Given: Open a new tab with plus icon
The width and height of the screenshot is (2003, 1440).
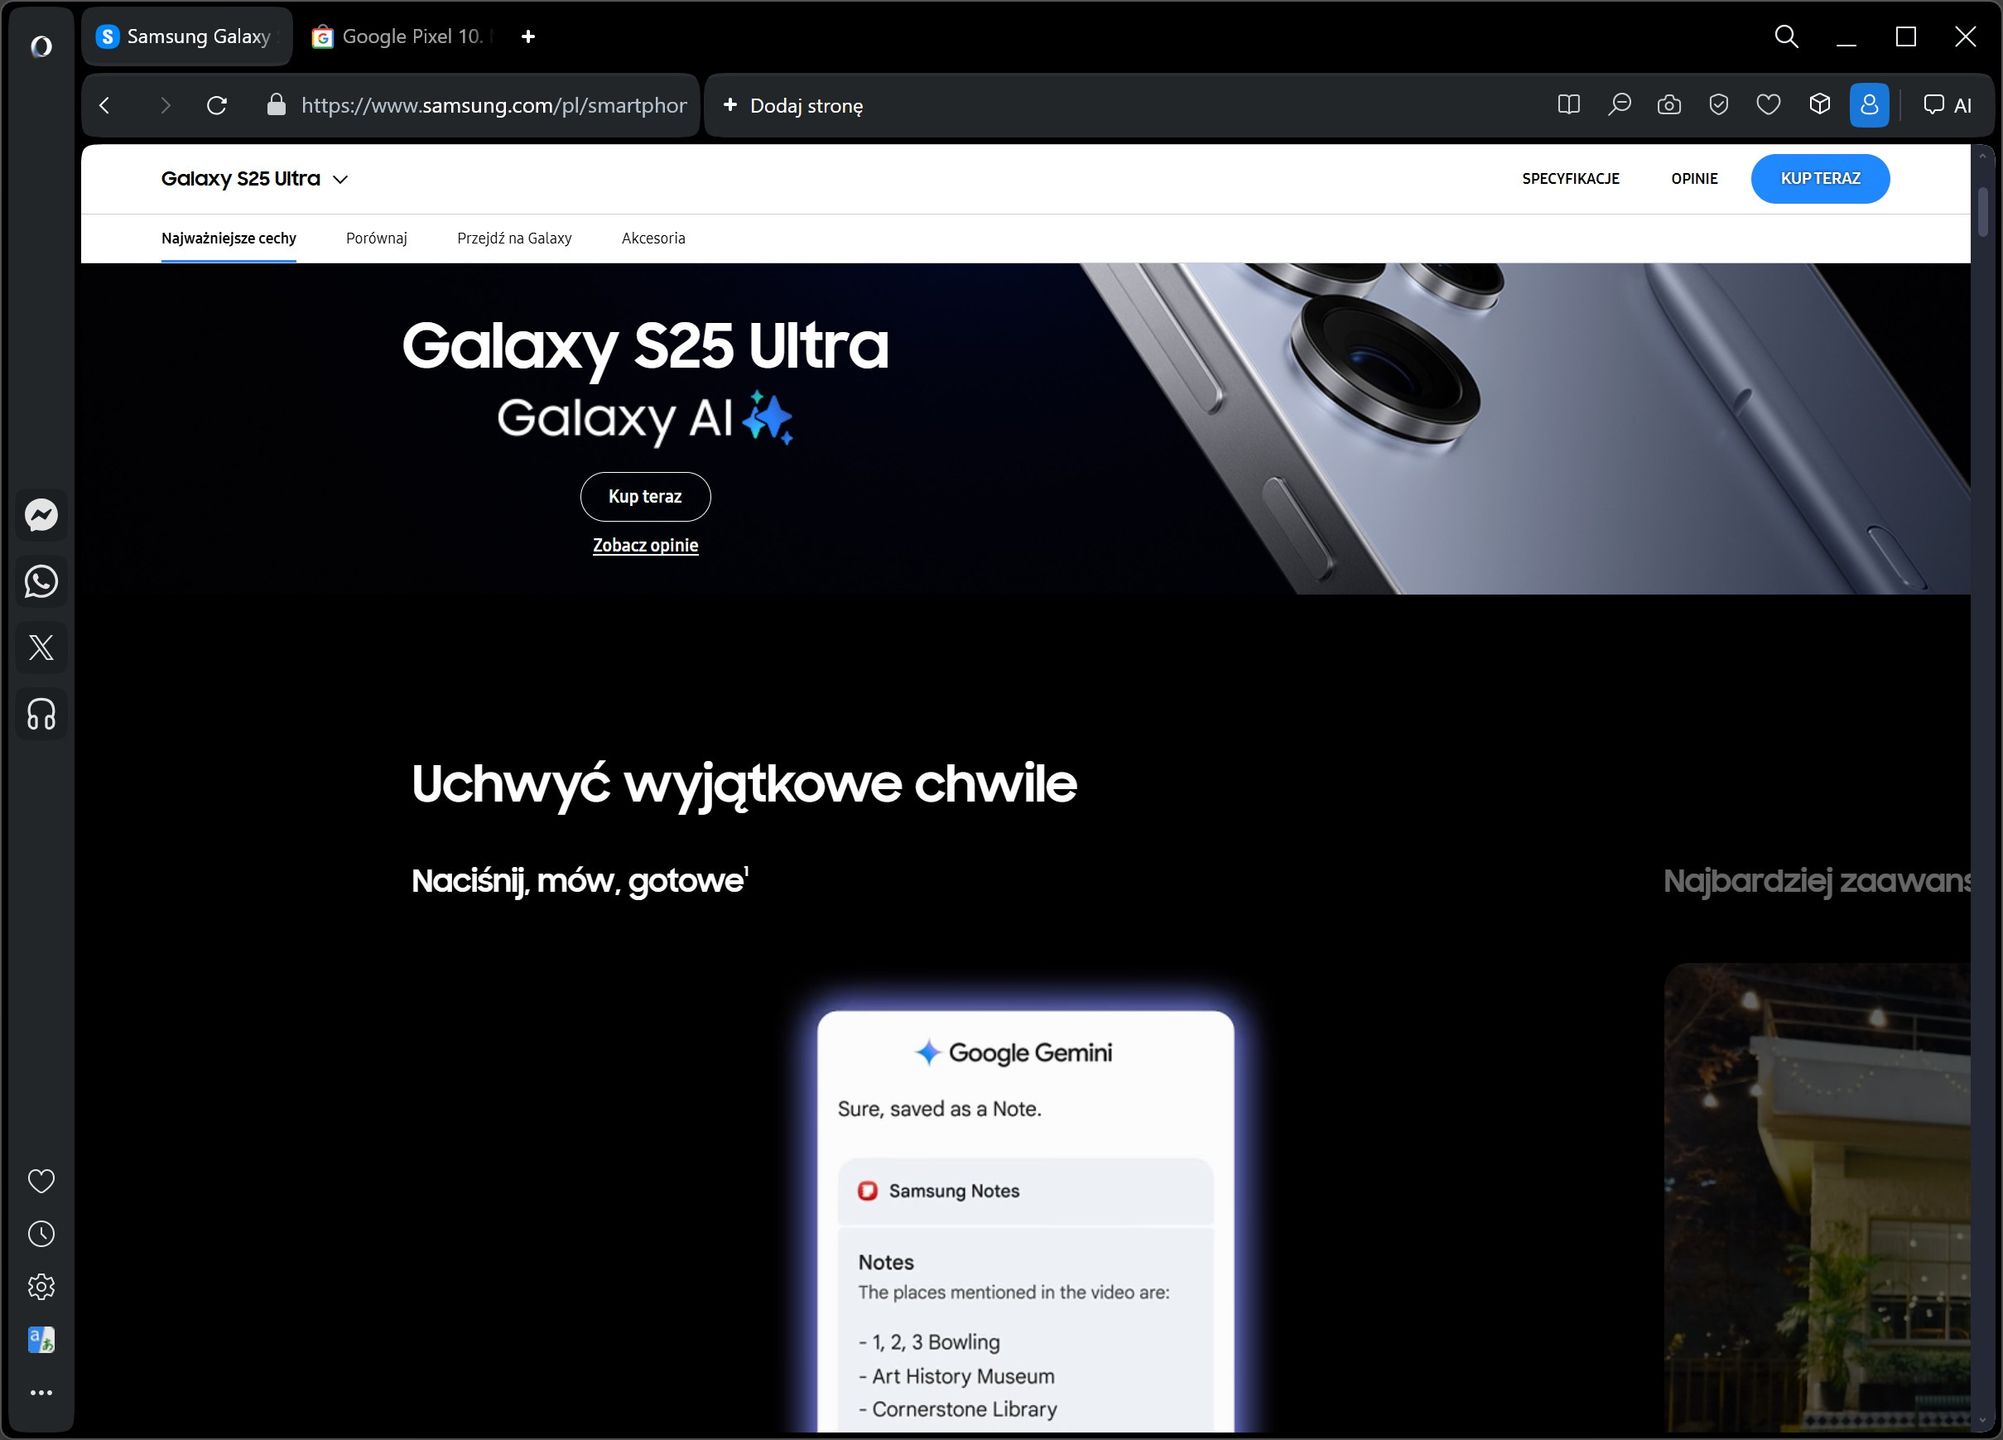Looking at the screenshot, I should pos(528,37).
